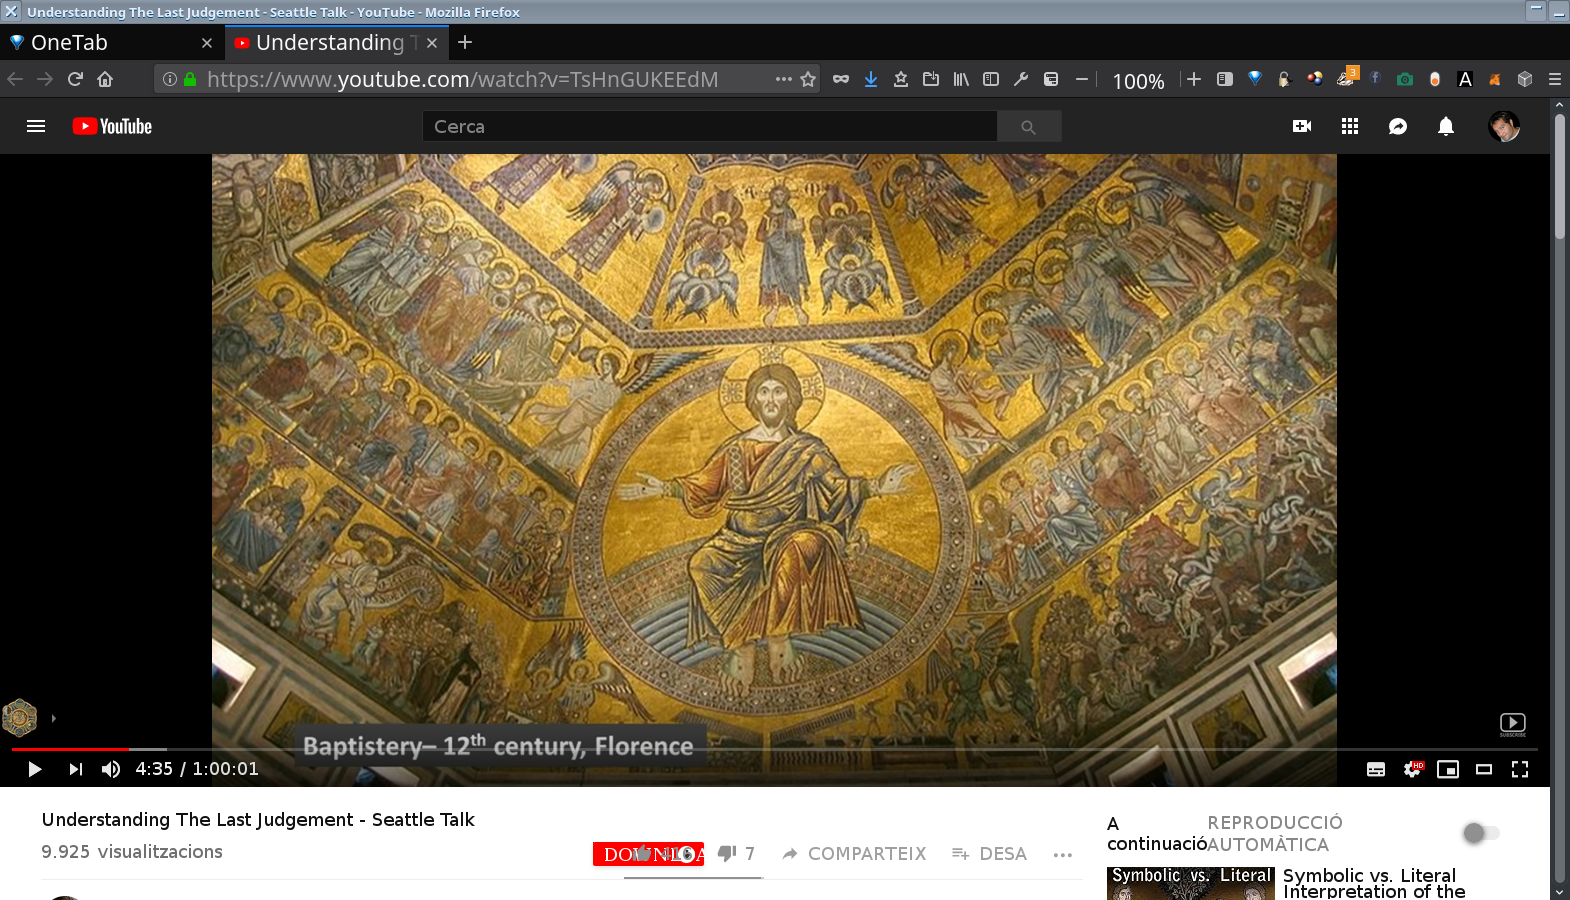Open YouTube apps grid
Screen dimensions: 1570x900
pos(1350,126)
